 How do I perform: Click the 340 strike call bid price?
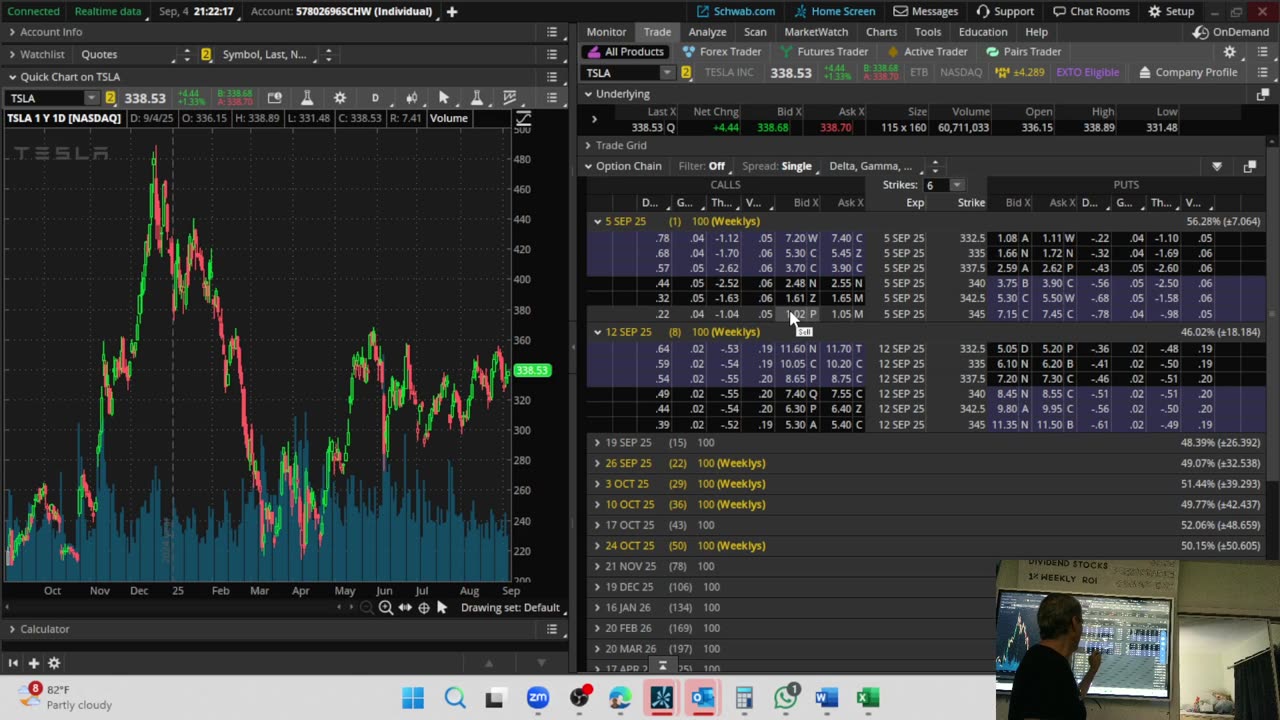click(795, 283)
